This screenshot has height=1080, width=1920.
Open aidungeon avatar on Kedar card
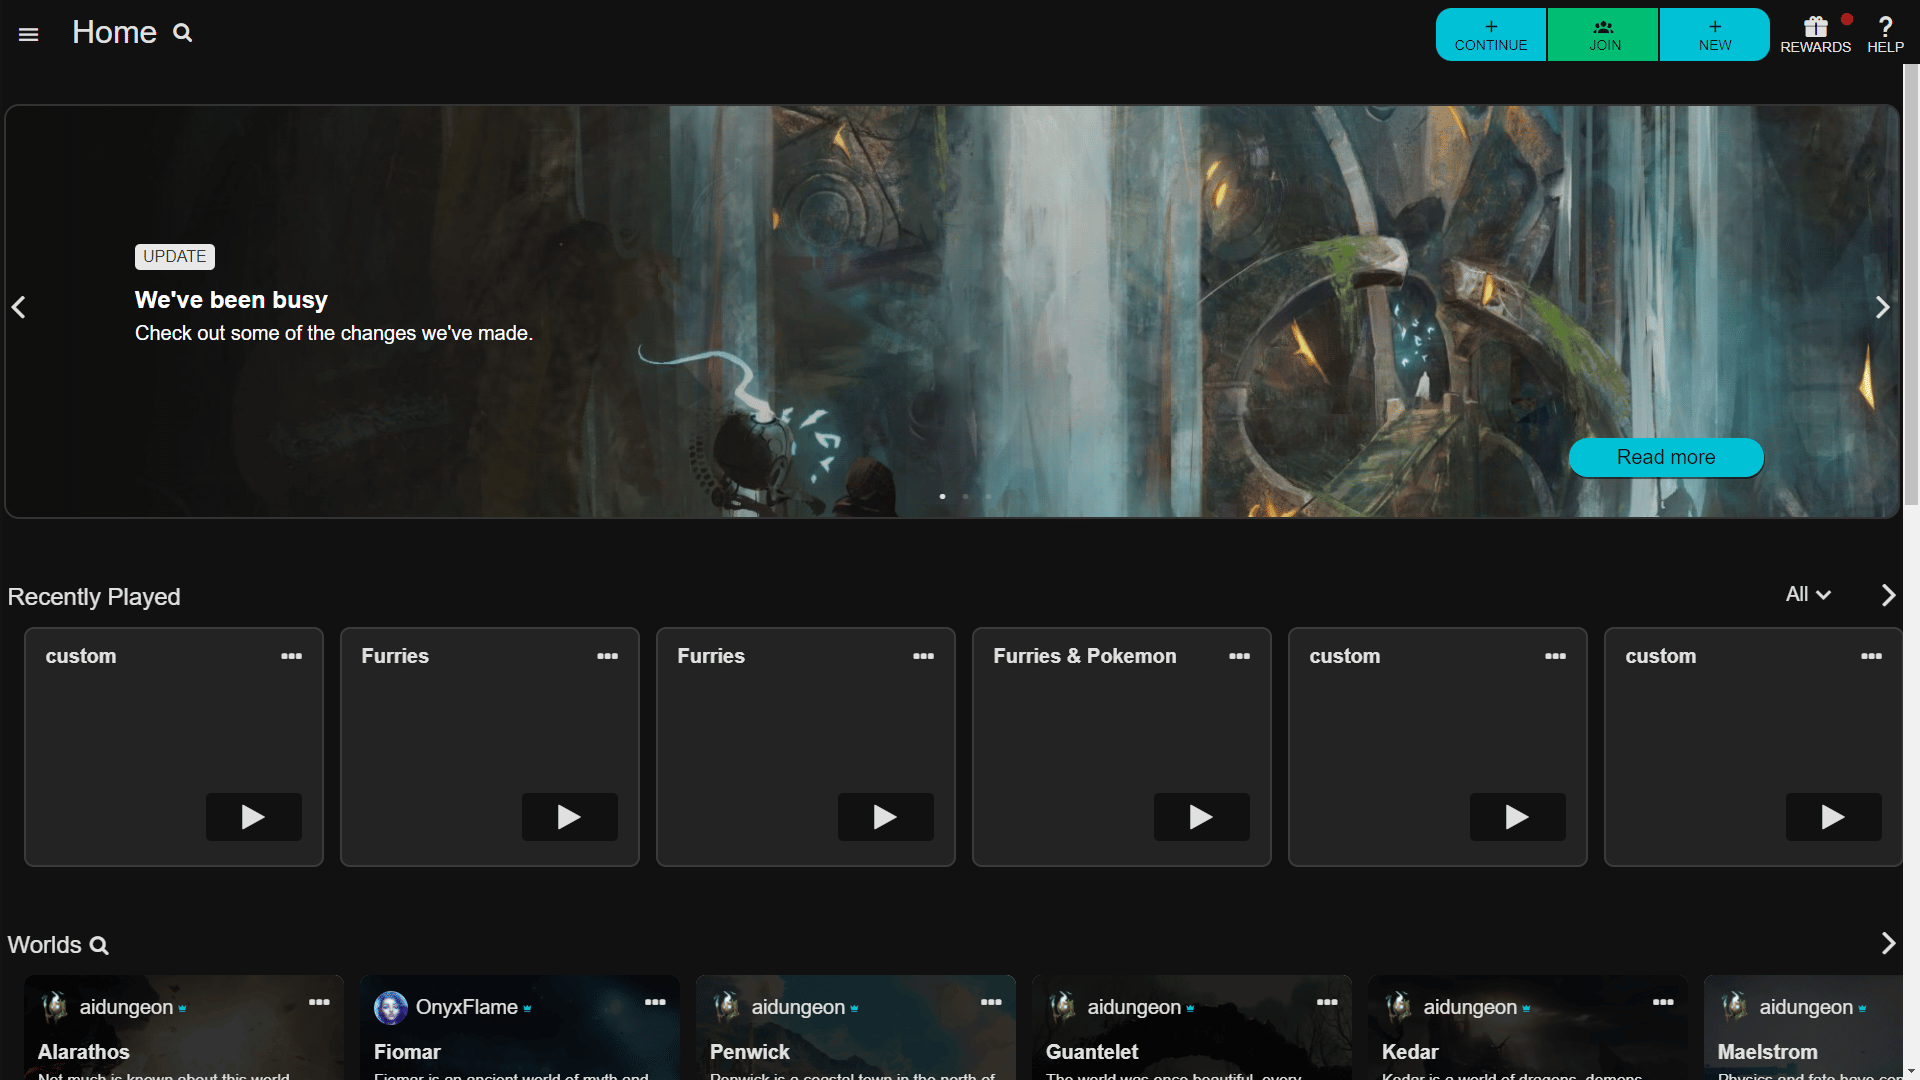click(1399, 1007)
